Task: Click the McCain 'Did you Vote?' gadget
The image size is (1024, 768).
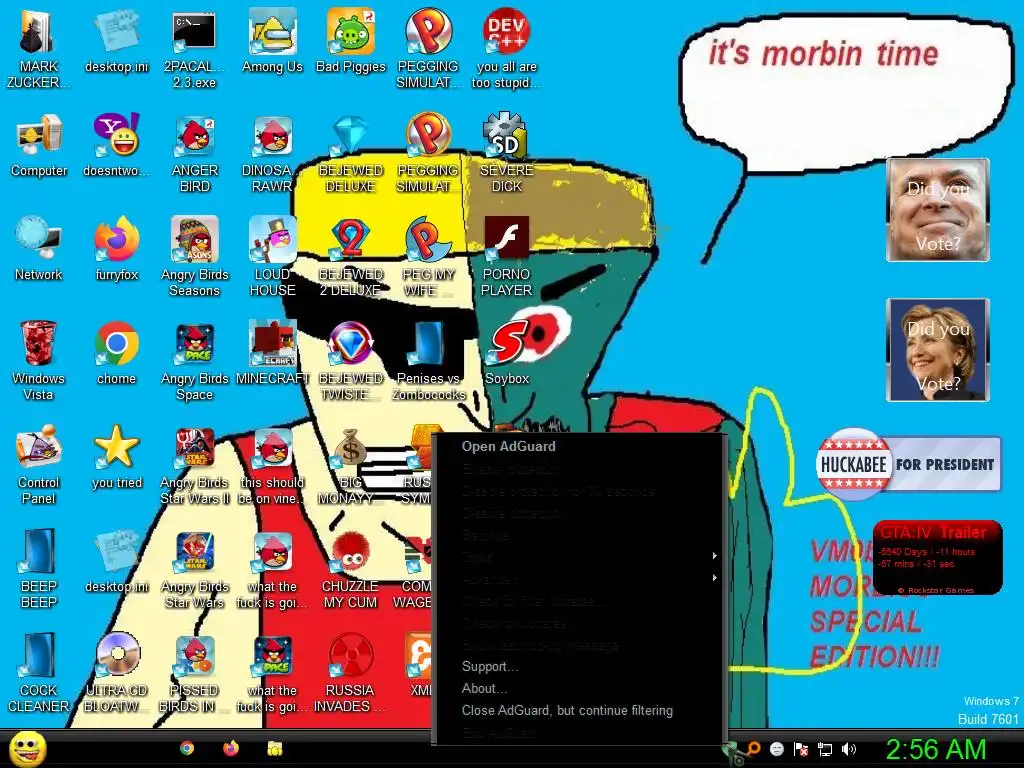Action: (938, 210)
